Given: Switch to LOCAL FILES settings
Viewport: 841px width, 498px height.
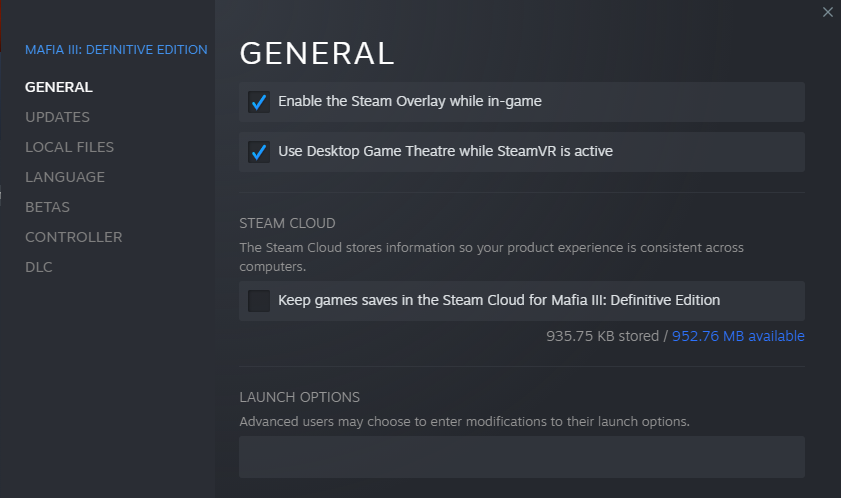Looking at the screenshot, I should [x=69, y=147].
